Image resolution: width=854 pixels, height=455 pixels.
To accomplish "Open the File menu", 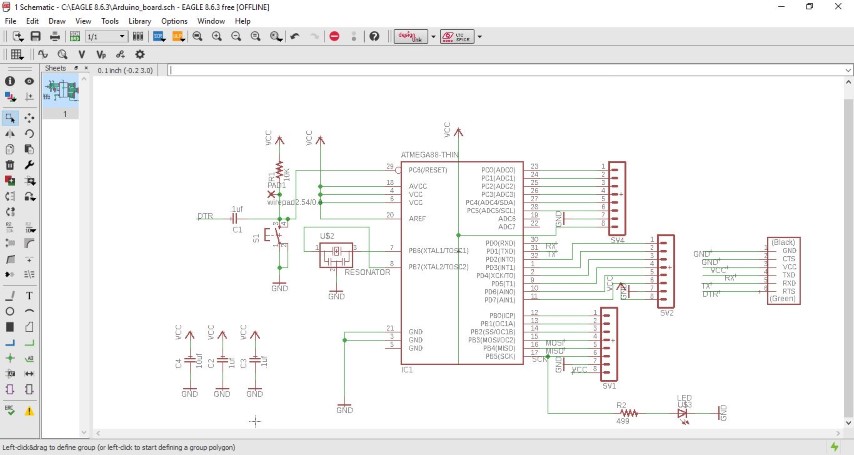I will click(10, 21).
